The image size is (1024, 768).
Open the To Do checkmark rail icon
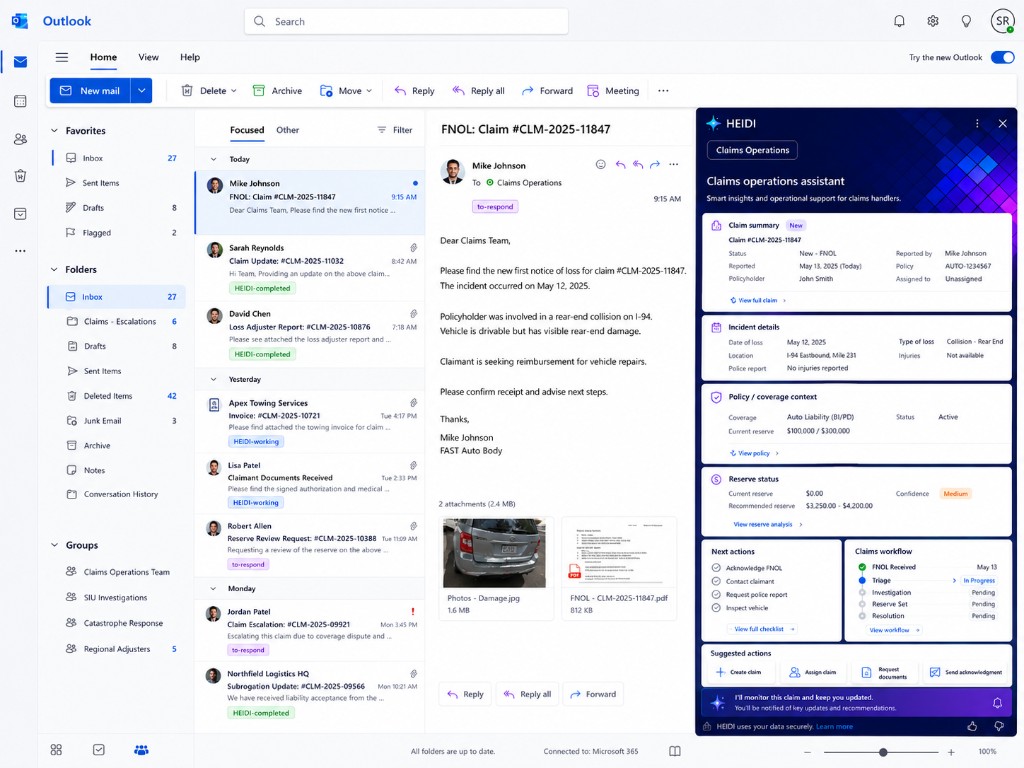click(20, 214)
